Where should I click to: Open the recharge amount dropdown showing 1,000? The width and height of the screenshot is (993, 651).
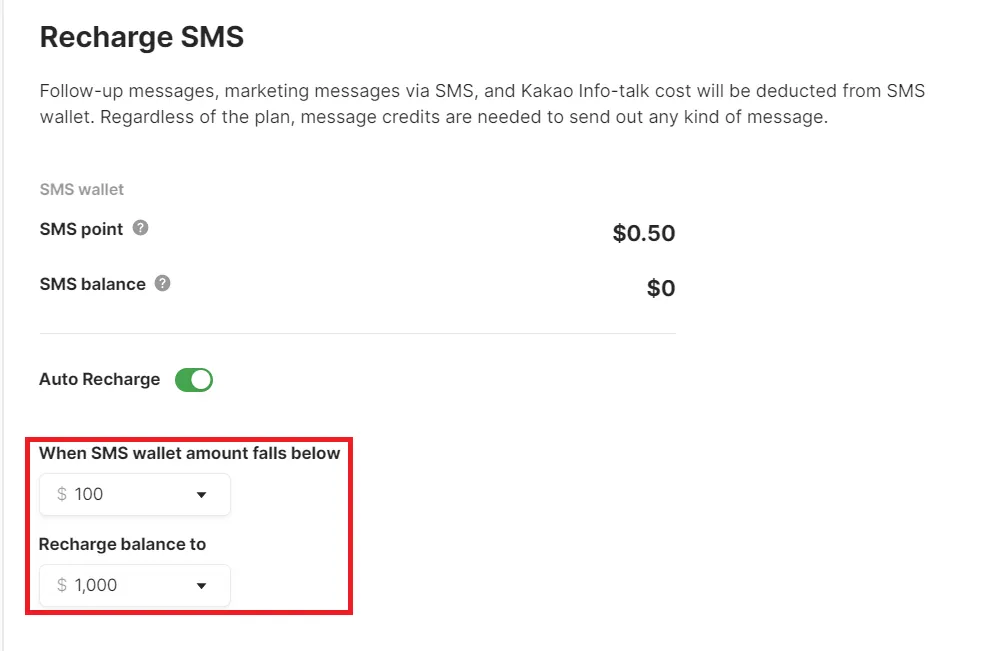134,585
